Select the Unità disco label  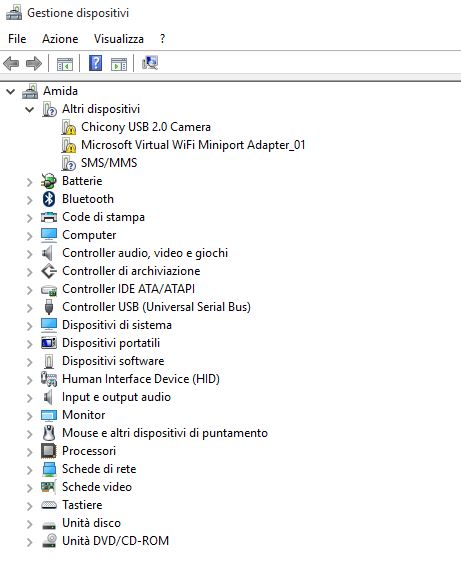click(91, 523)
